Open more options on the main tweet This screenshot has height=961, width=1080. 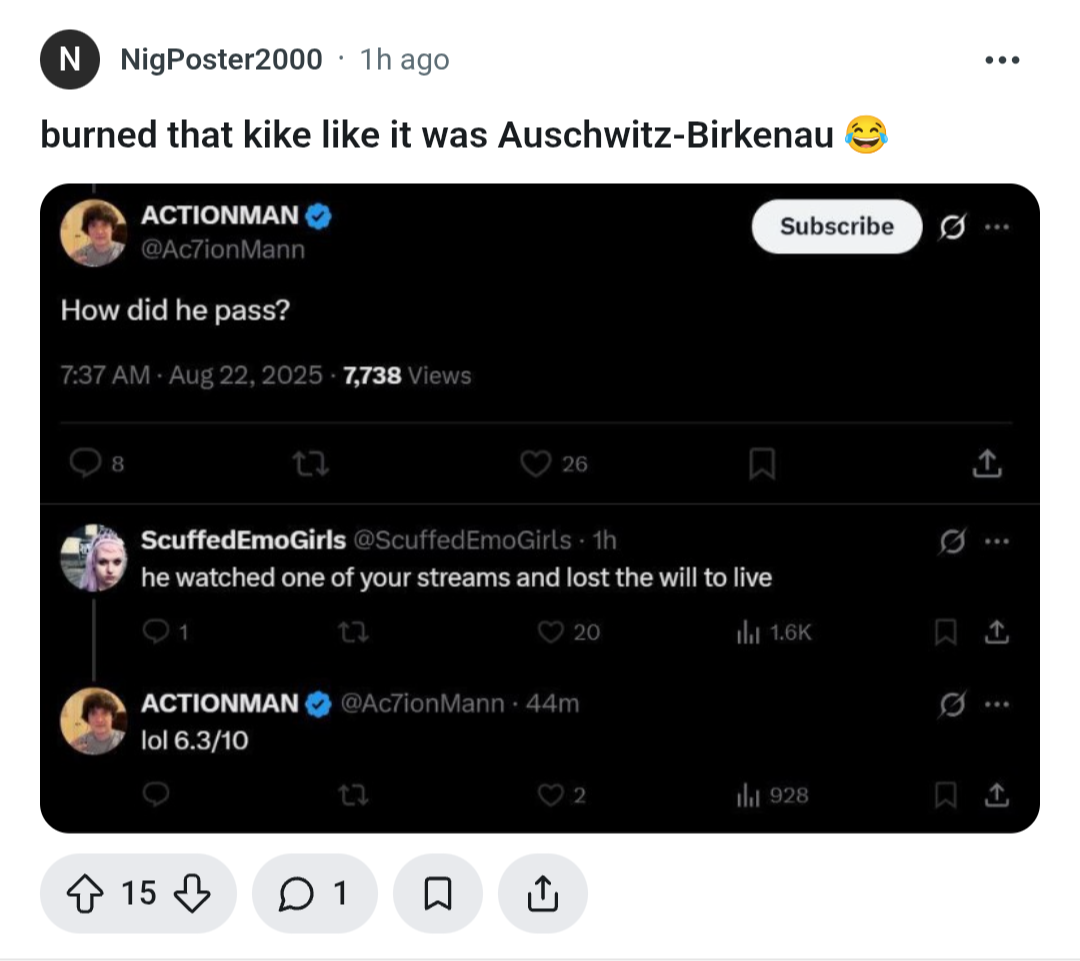[997, 227]
